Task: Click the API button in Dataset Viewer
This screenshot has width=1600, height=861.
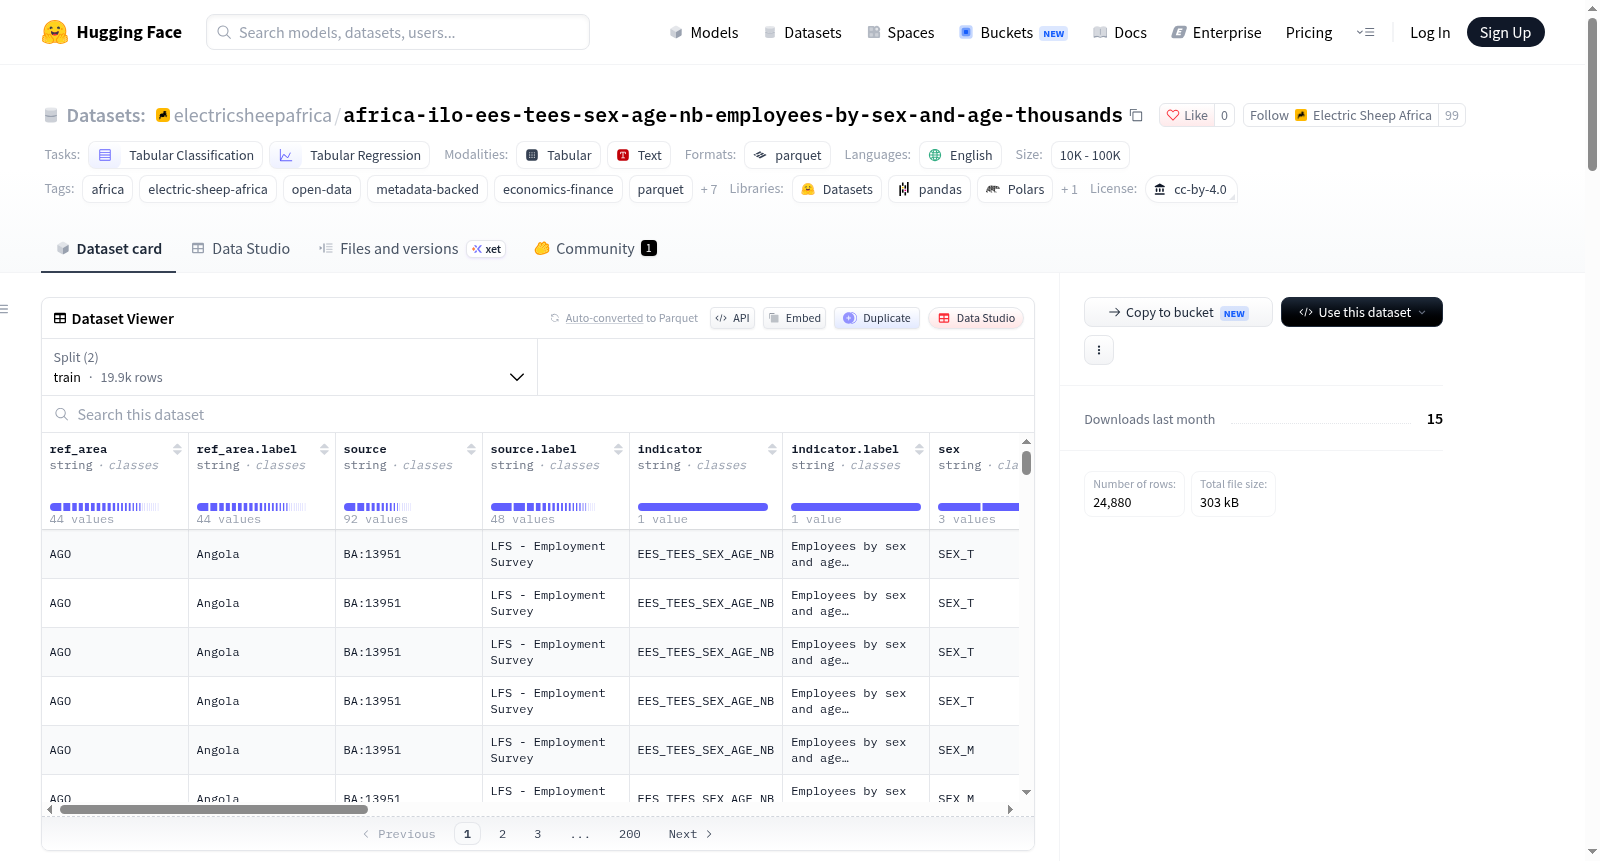Action: coord(732,318)
